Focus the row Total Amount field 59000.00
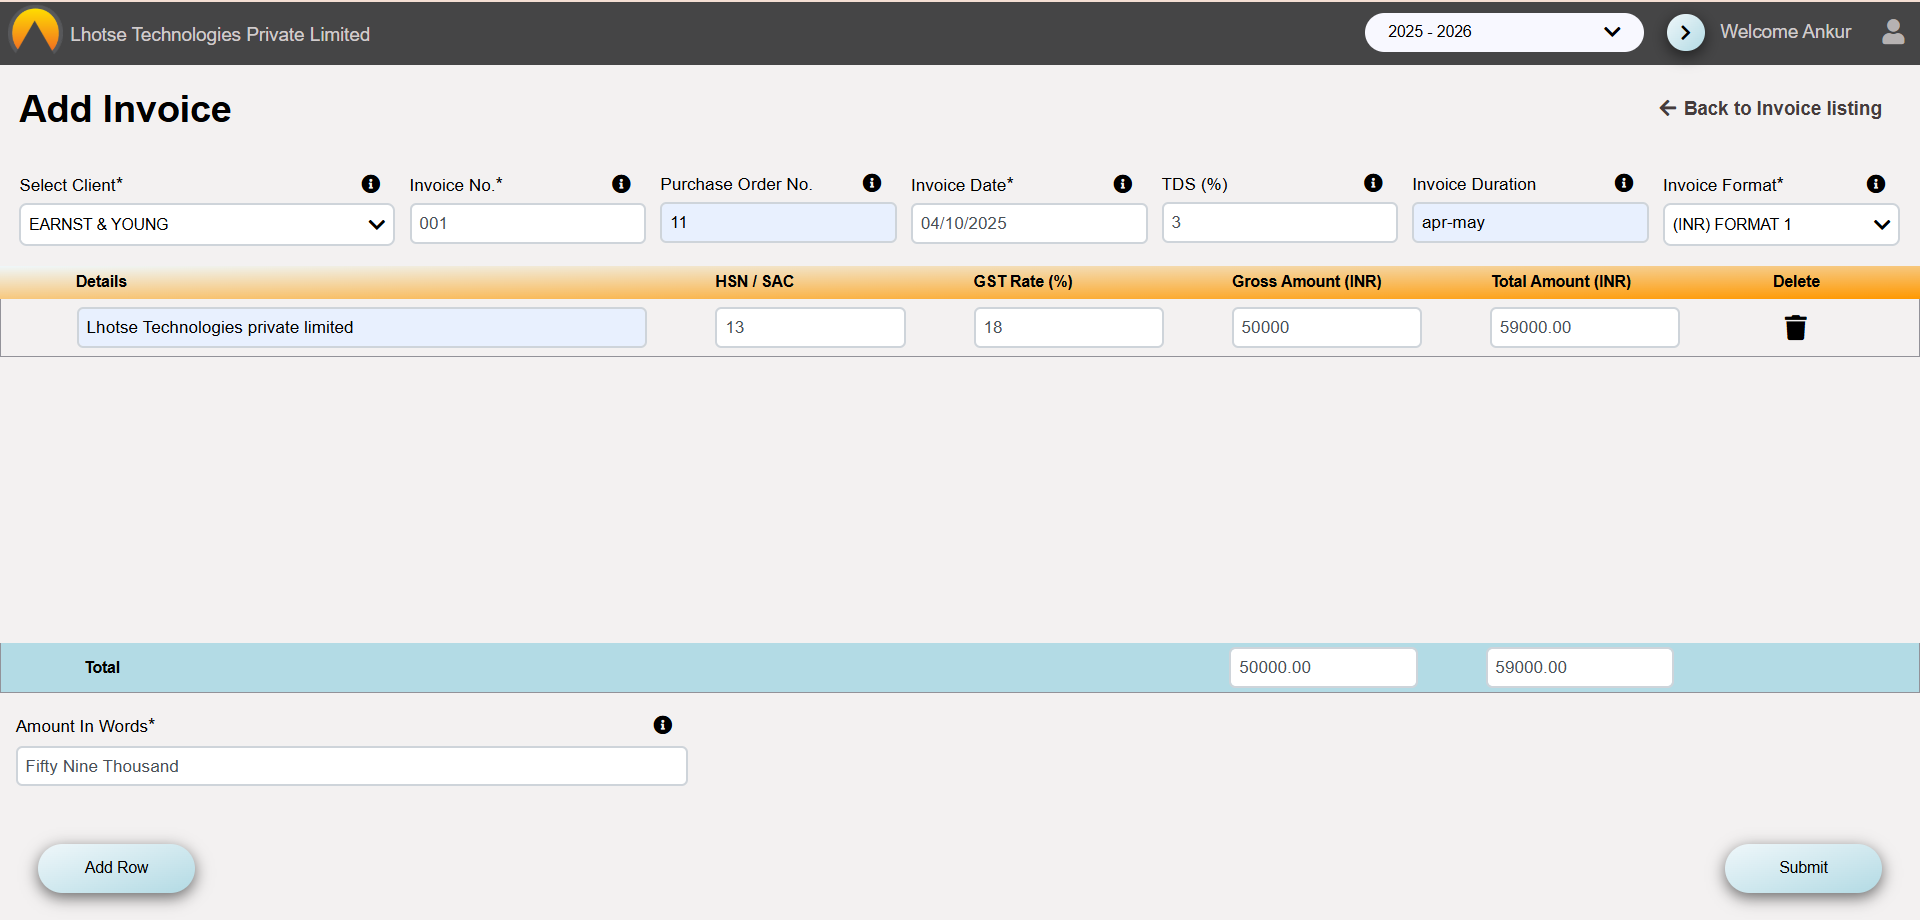This screenshot has width=1920, height=920. (1585, 327)
